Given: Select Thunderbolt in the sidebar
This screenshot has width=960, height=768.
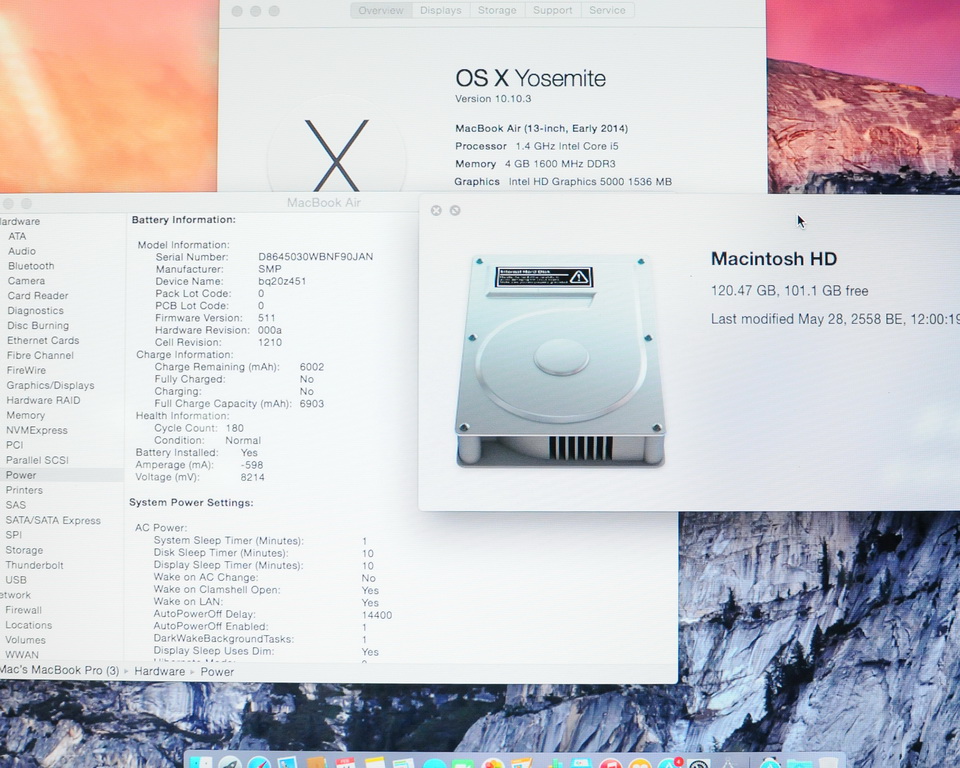Looking at the screenshot, I should [34, 565].
